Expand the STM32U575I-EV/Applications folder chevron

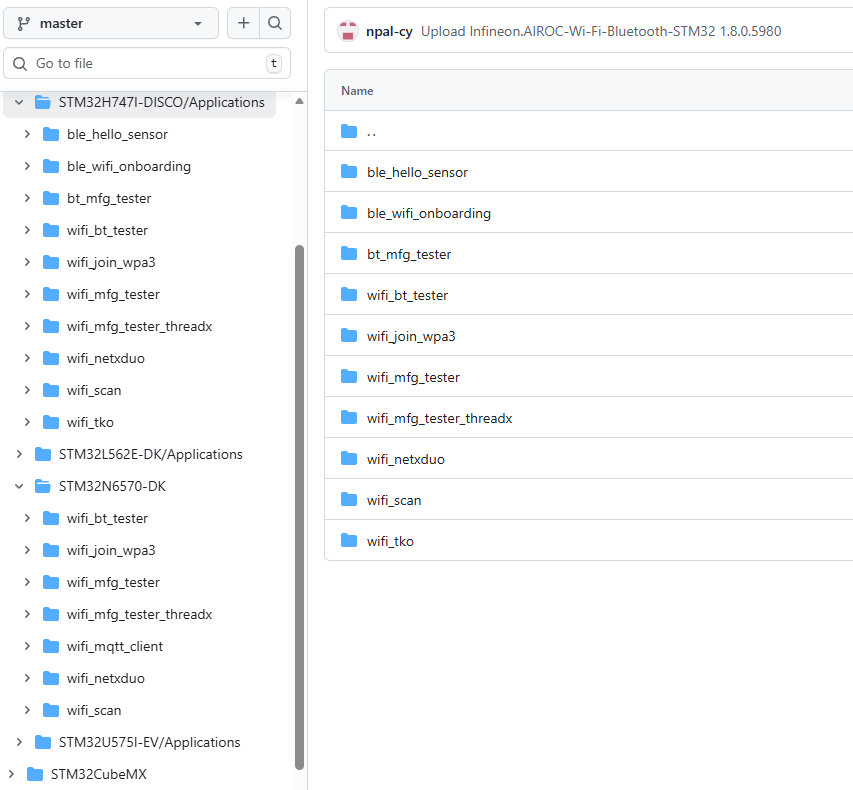pyautogui.click(x=18, y=742)
